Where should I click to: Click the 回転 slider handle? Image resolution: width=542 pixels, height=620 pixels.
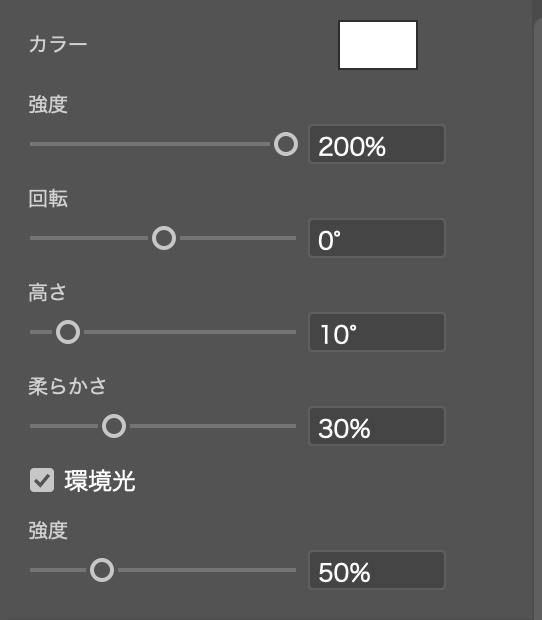[164, 238]
